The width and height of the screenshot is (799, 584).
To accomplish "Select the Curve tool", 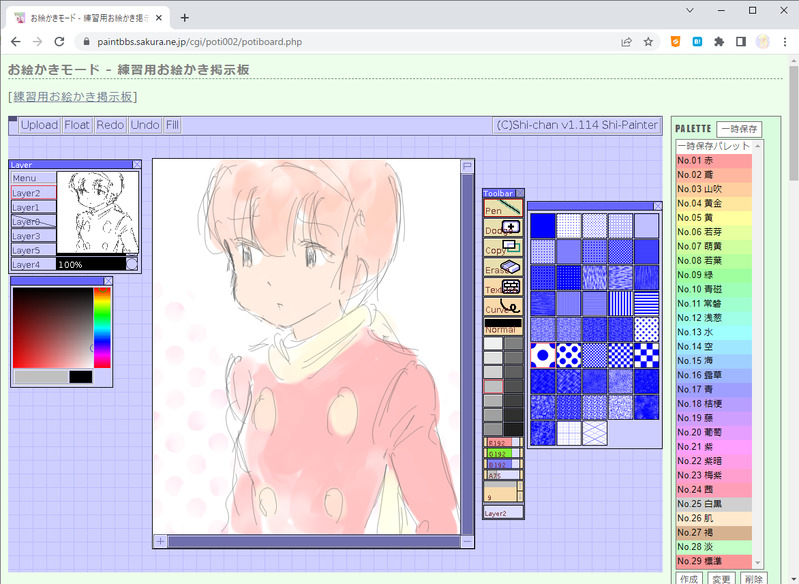I will click(503, 307).
